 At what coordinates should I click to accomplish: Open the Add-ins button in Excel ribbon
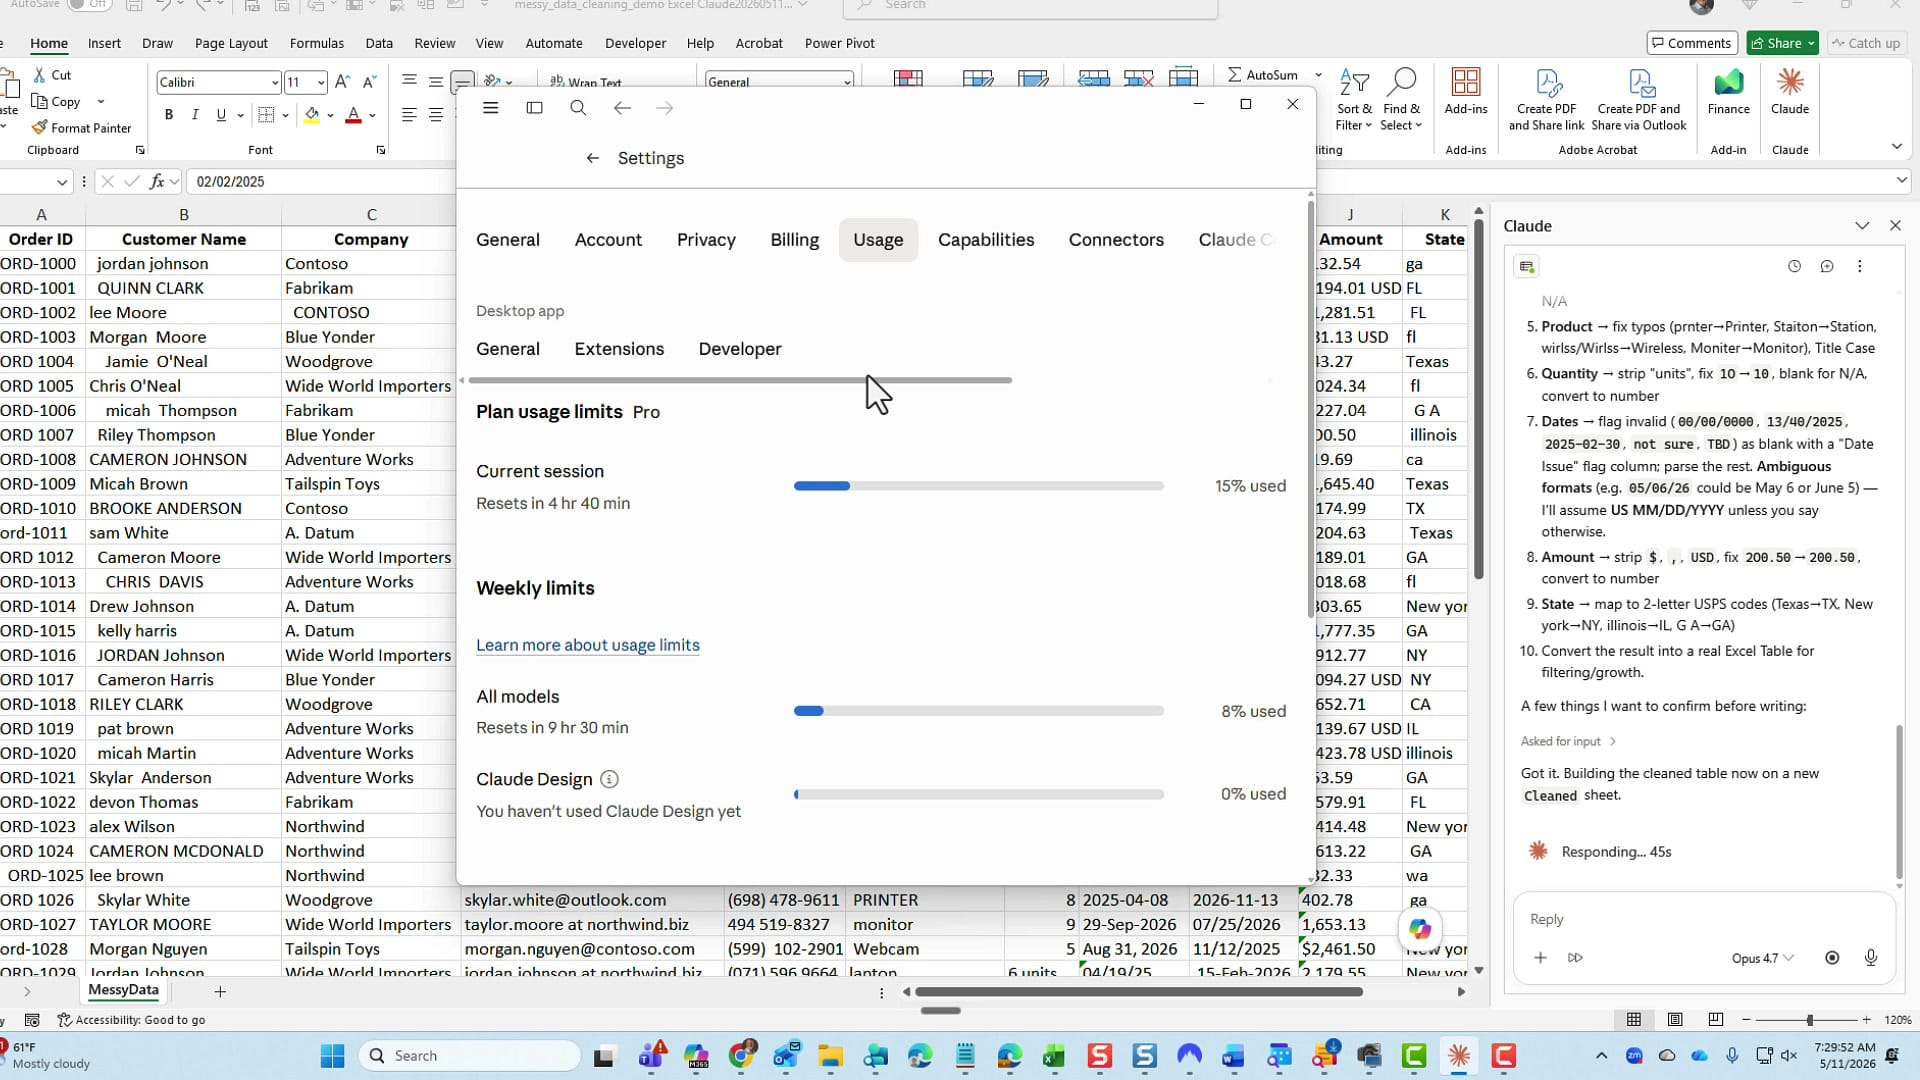(1466, 92)
